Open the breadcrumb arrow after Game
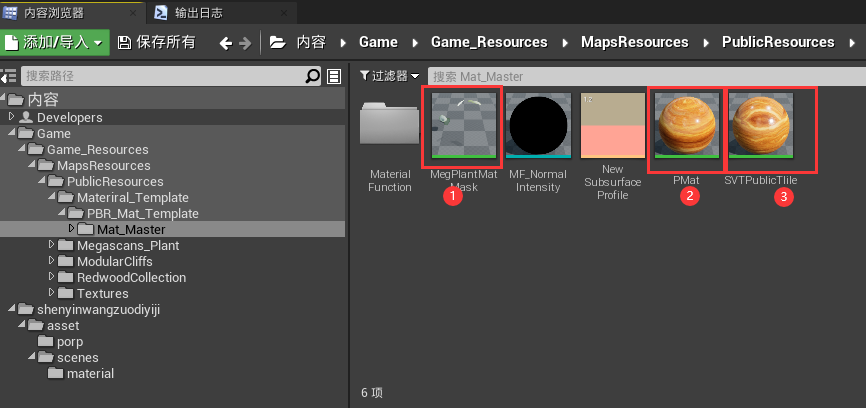The width and height of the screenshot is (866, 408). [x=415, y=43]
